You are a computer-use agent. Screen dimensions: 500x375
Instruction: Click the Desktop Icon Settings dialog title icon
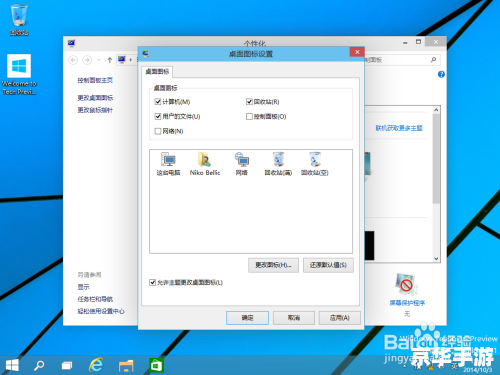pos(145,54)
